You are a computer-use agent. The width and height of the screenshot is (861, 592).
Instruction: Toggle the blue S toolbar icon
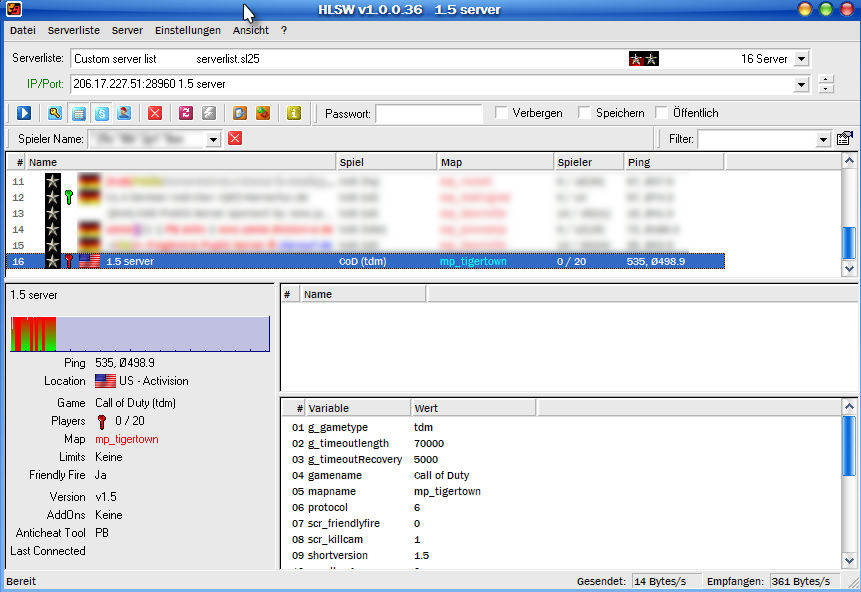click(102, 113)
